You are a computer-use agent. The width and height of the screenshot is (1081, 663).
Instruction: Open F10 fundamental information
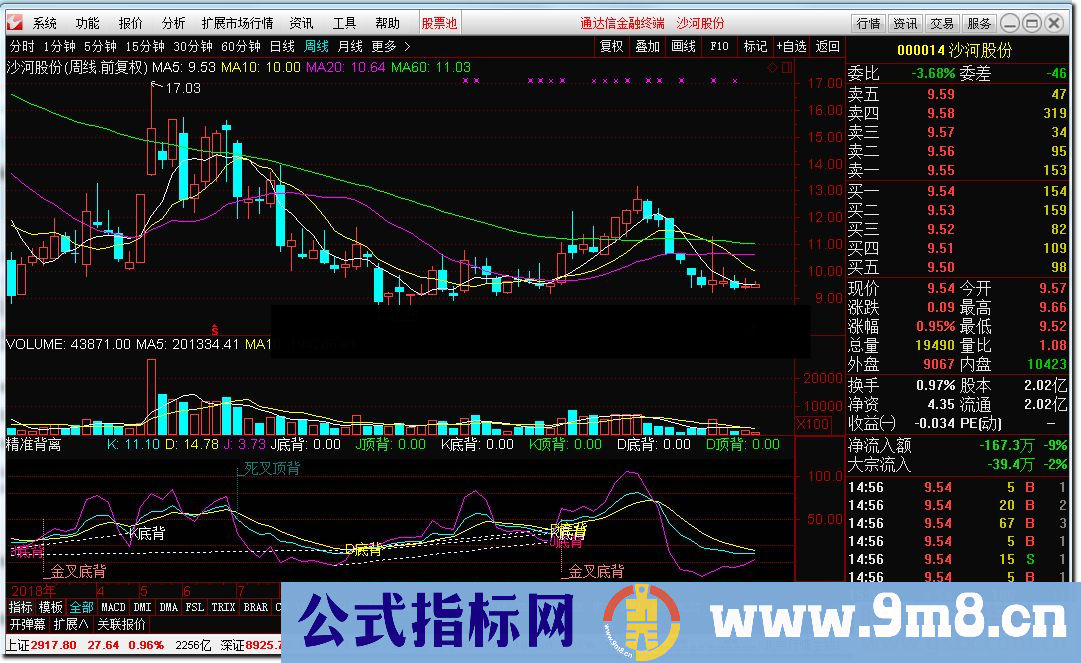coord(719,45)
